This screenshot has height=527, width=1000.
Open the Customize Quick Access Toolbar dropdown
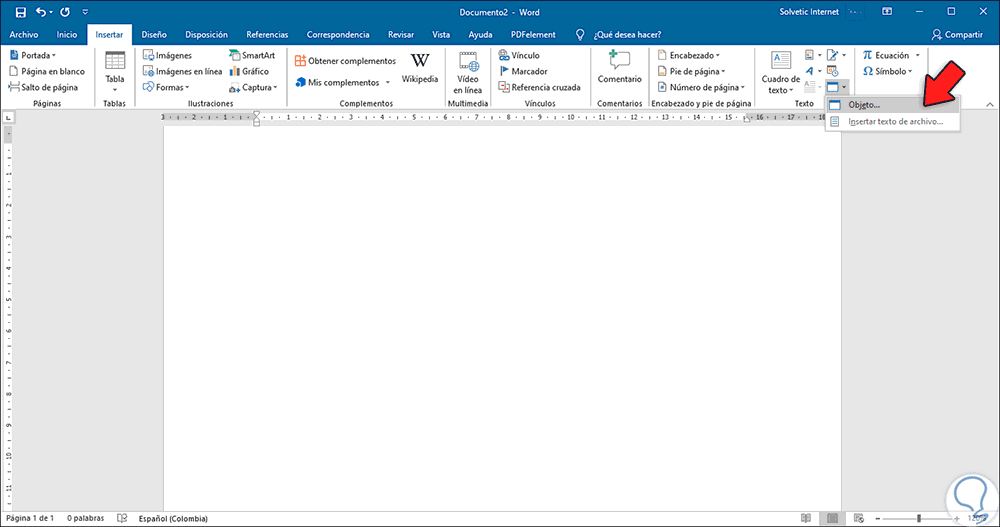(x=85, y=12)
